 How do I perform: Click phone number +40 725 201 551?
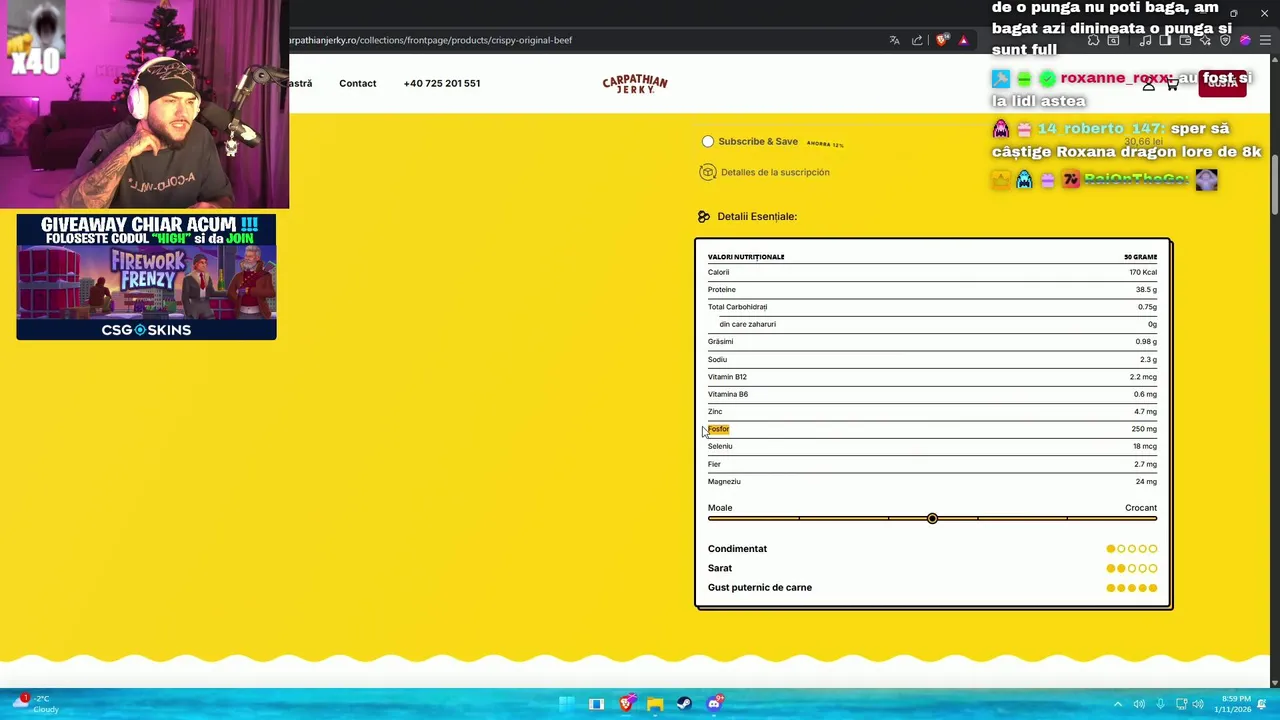(442, 83)
